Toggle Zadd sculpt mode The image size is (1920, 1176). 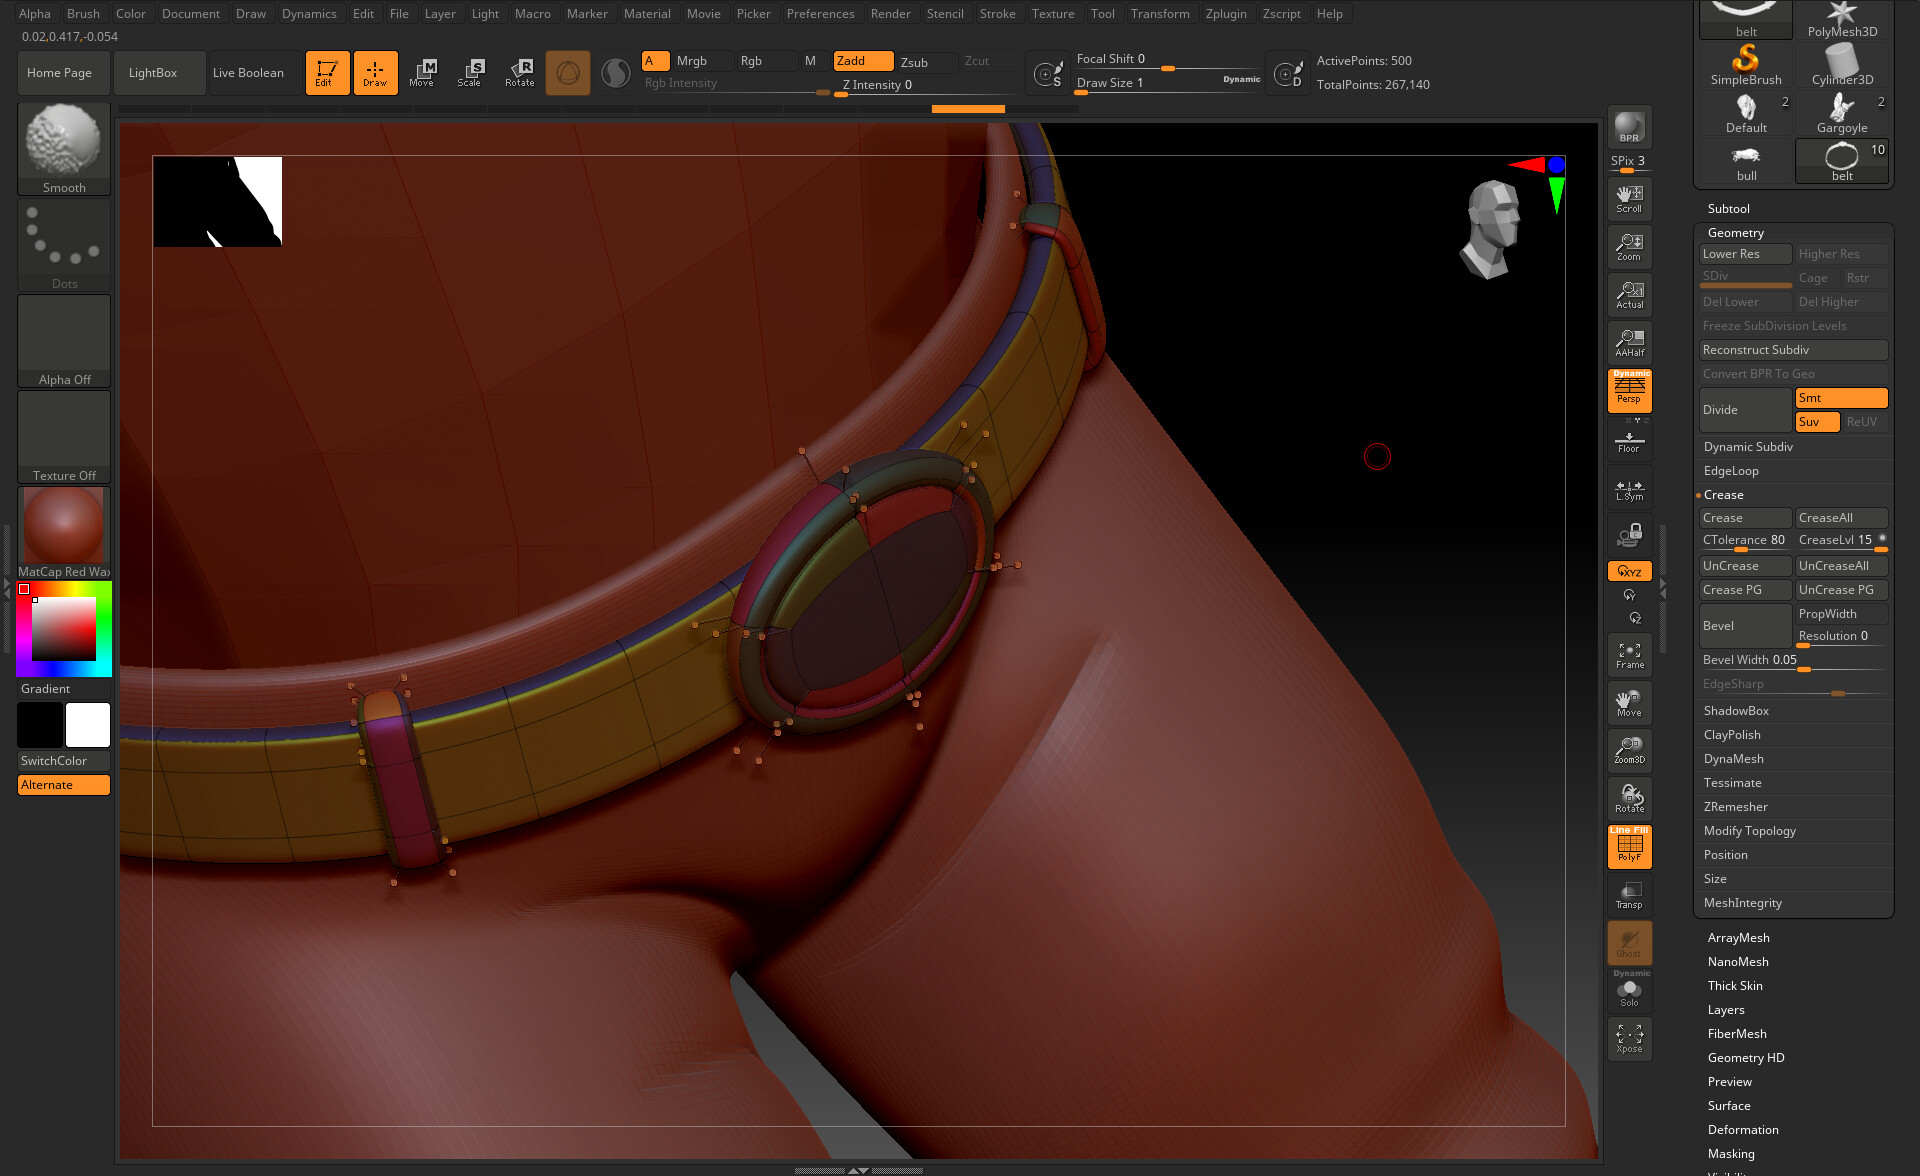point(863,61)
